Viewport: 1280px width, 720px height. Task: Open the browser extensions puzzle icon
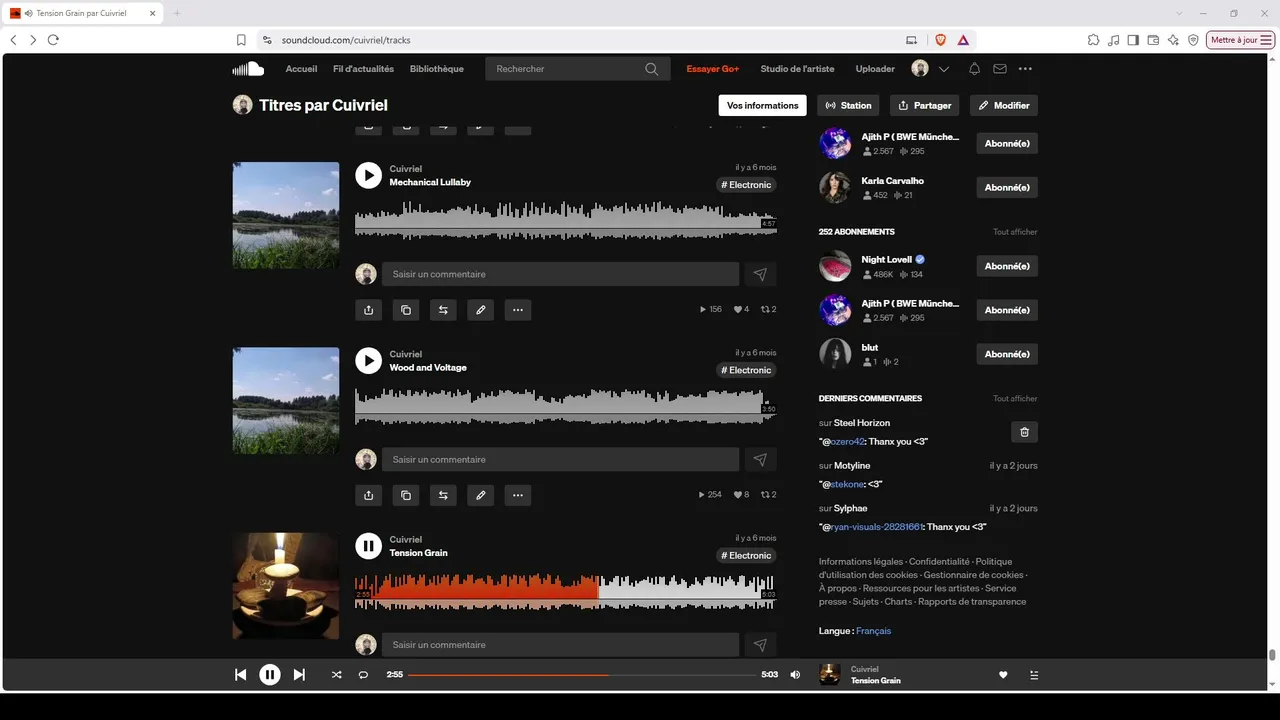1093,40
